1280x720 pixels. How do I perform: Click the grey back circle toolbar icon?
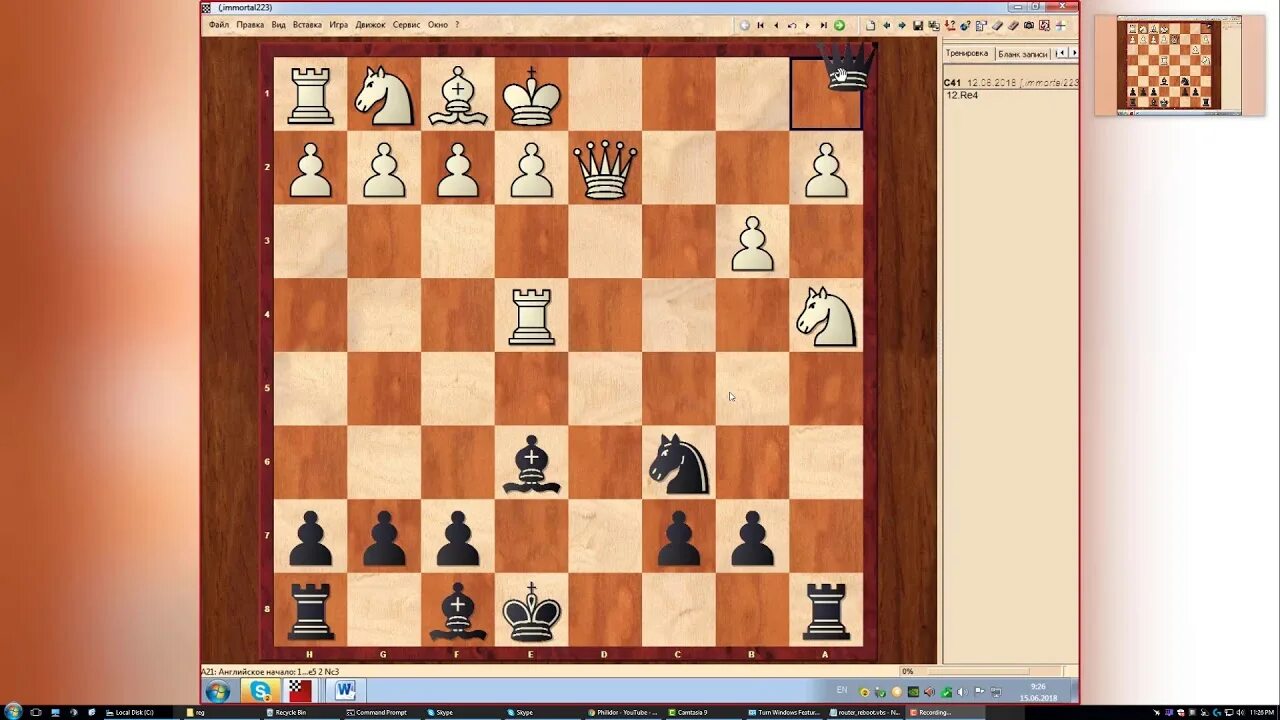(744, 25)
